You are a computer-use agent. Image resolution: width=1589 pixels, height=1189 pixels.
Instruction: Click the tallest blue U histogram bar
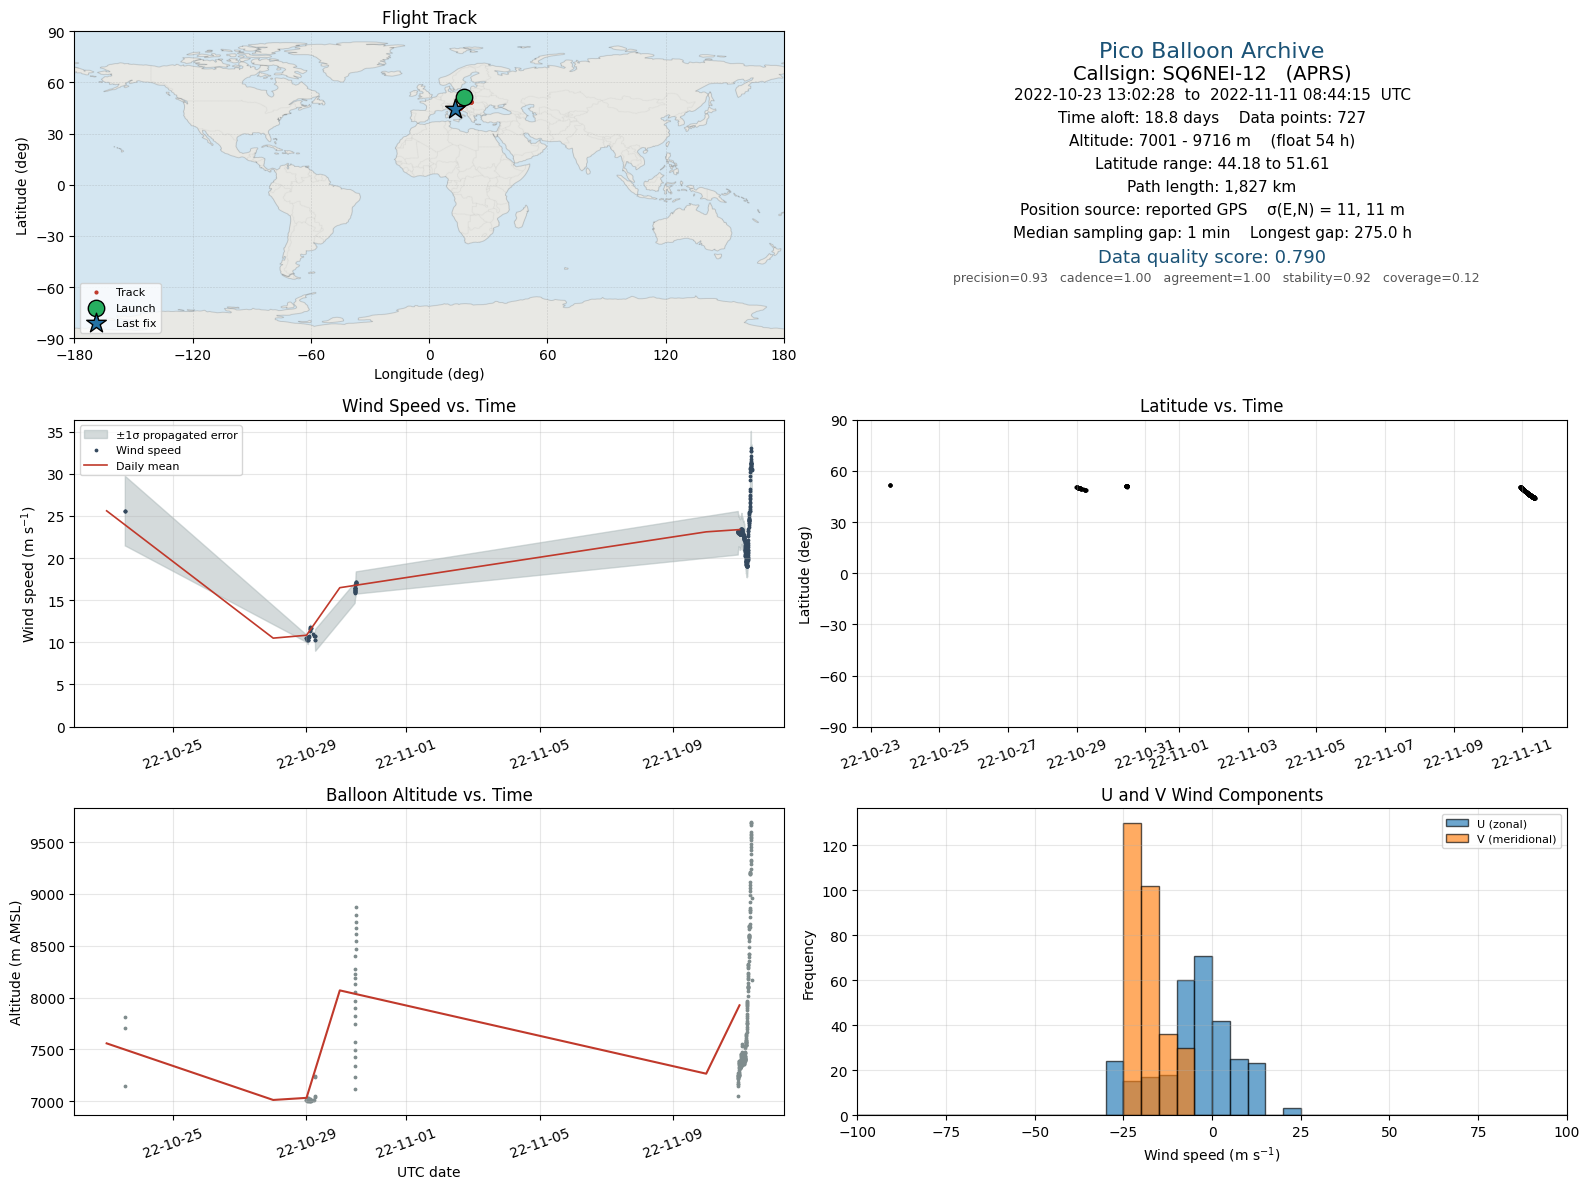(1203, 1036)
